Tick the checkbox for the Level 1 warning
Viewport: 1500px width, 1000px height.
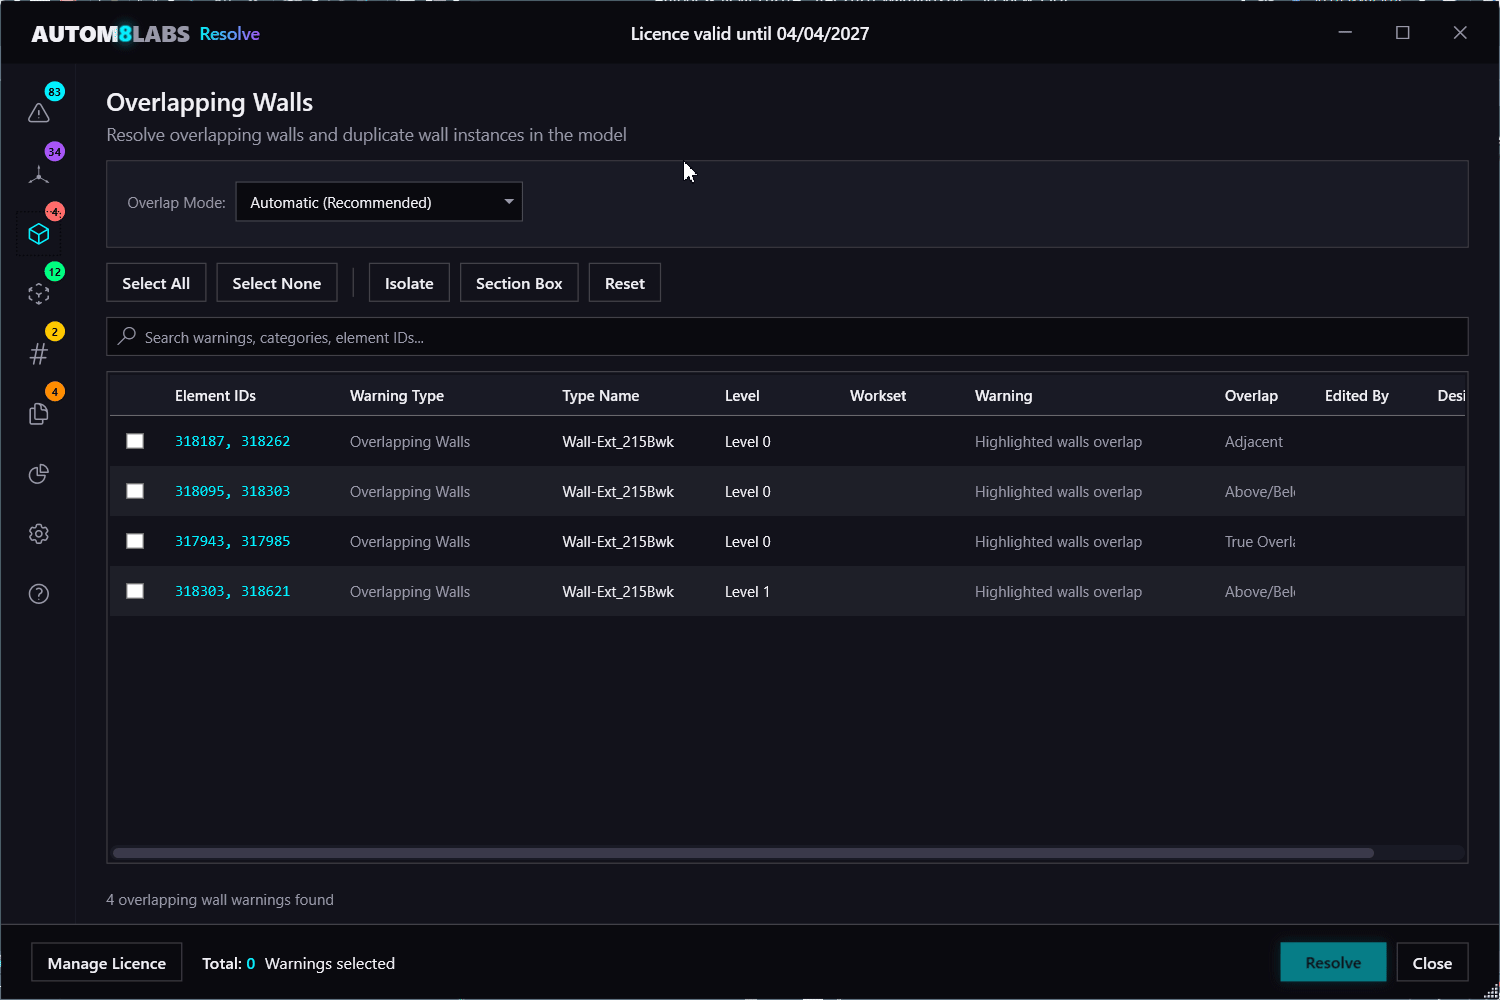135,591
